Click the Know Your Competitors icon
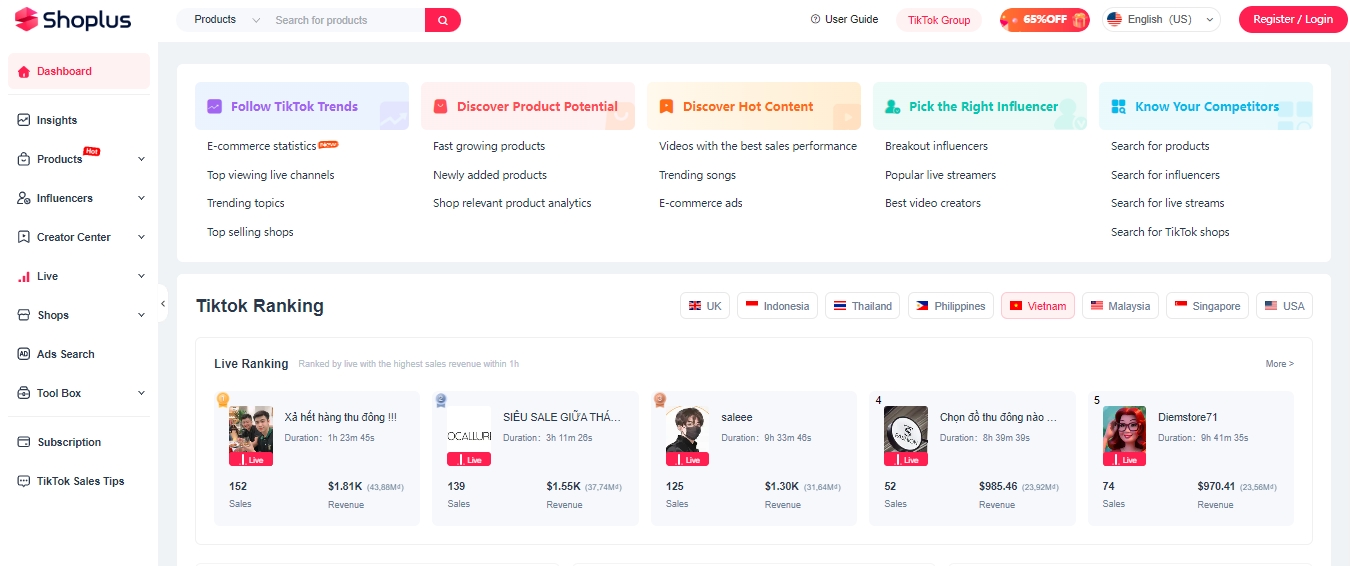Viewport: 1350px width, 566px height. (x=1118, y=106)
